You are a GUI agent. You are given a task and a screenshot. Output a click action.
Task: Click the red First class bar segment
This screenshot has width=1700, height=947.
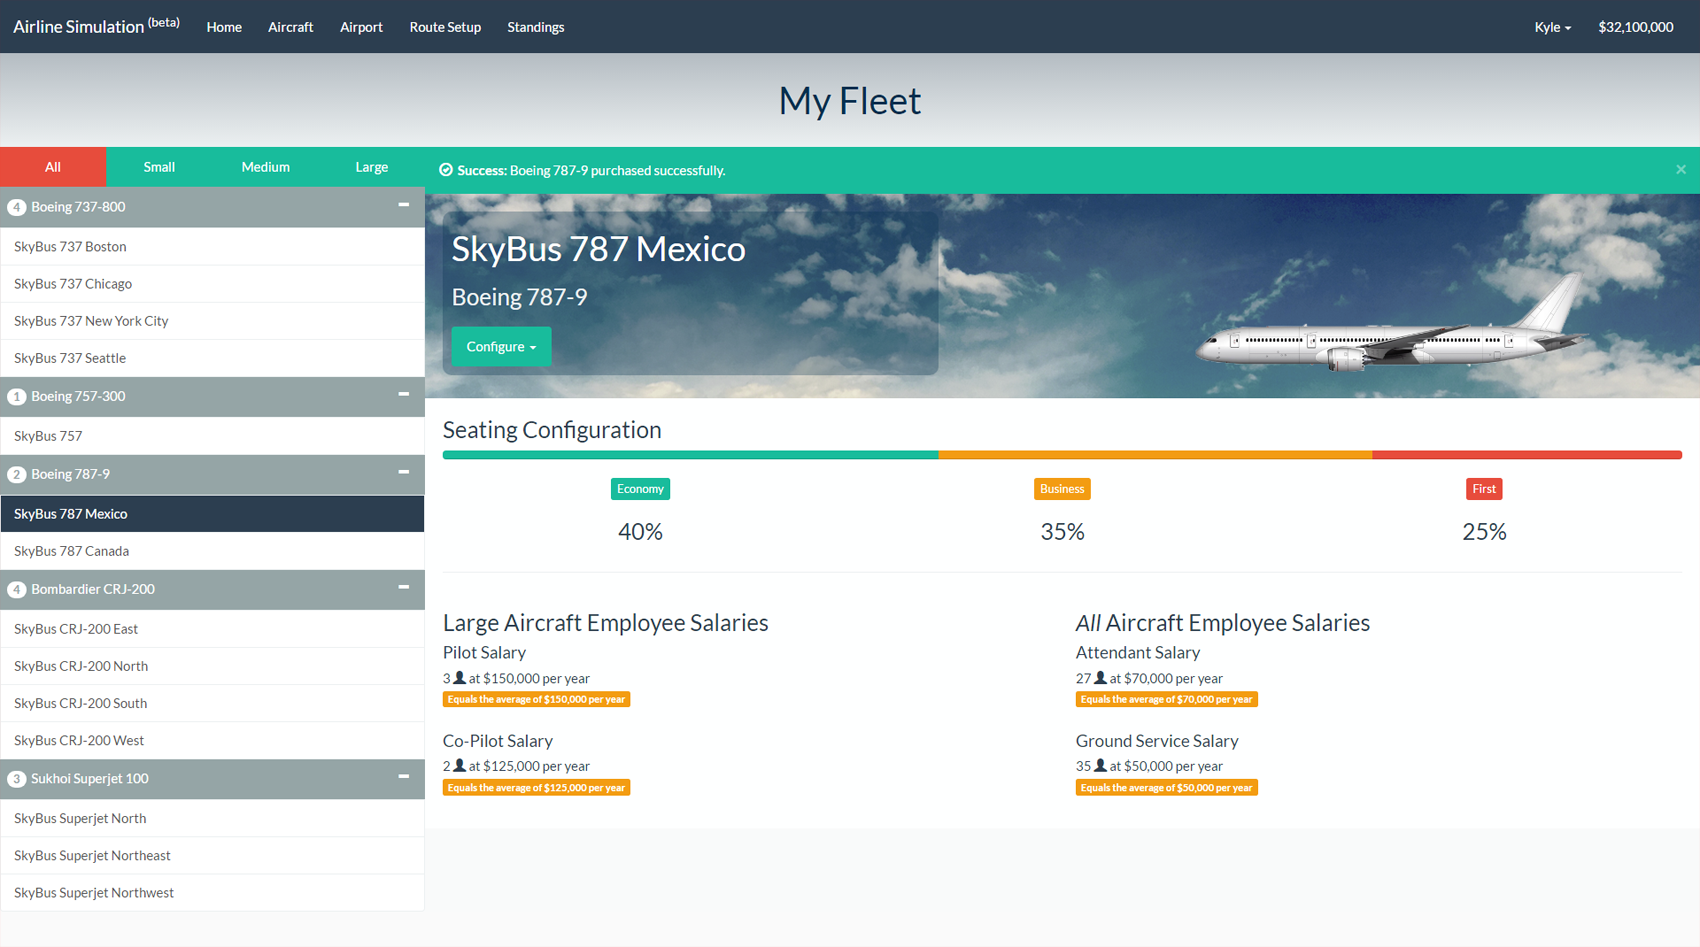[x=1526, y=455]
